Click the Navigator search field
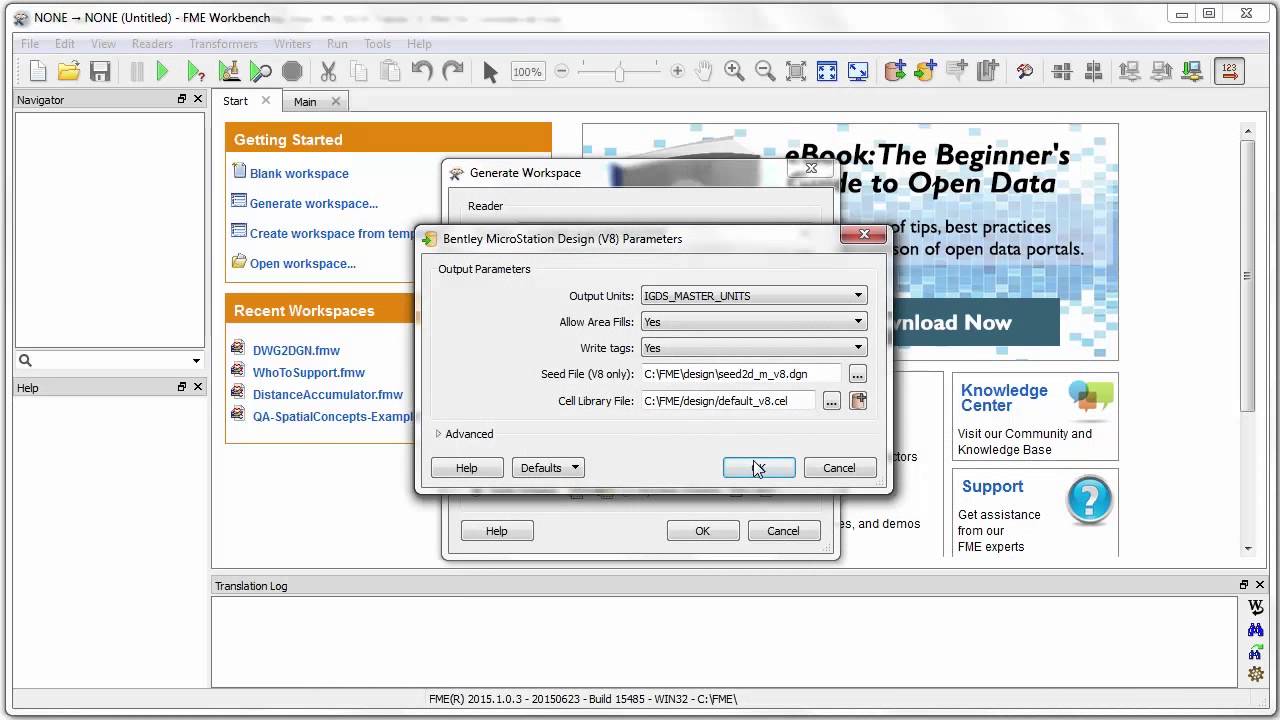Screen dimensions: 1280x720 [x=110, y=361]
